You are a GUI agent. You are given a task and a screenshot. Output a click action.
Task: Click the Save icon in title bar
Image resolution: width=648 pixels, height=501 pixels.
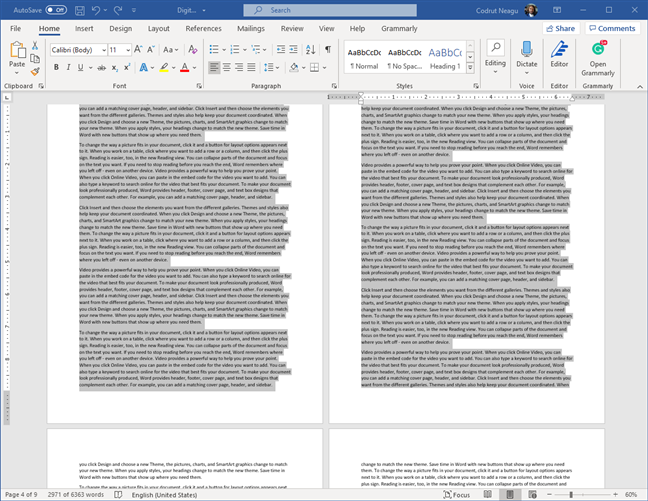pyautogui.click(x=80, y=10)
